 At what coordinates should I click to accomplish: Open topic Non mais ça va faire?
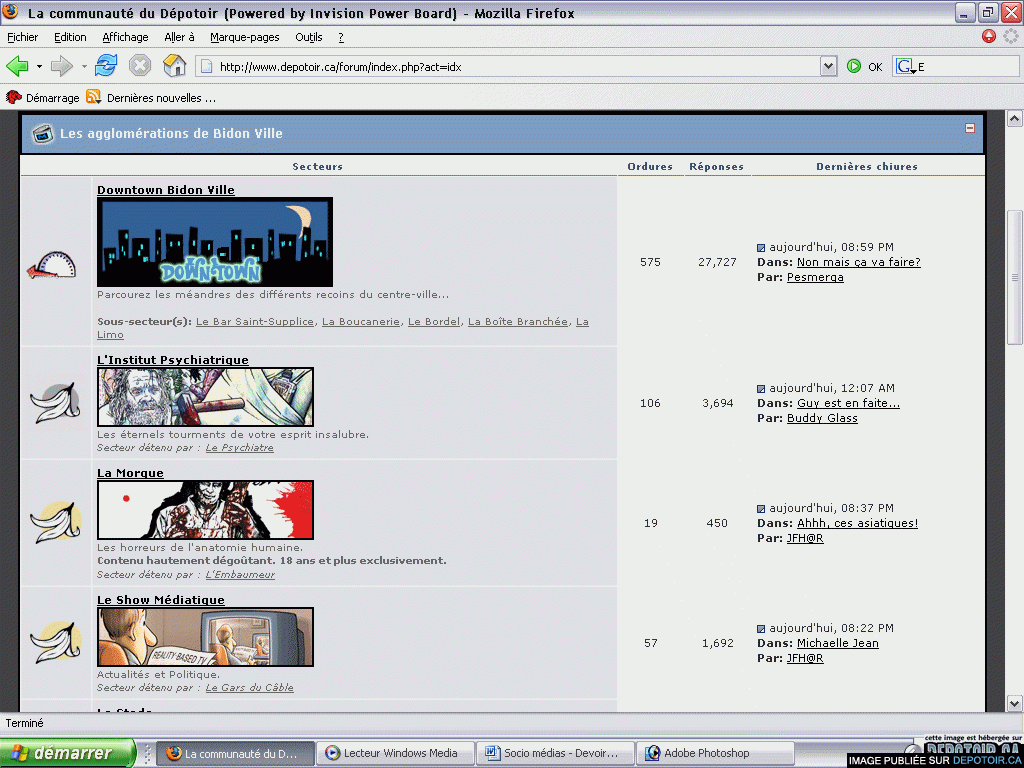pos(859,262)
